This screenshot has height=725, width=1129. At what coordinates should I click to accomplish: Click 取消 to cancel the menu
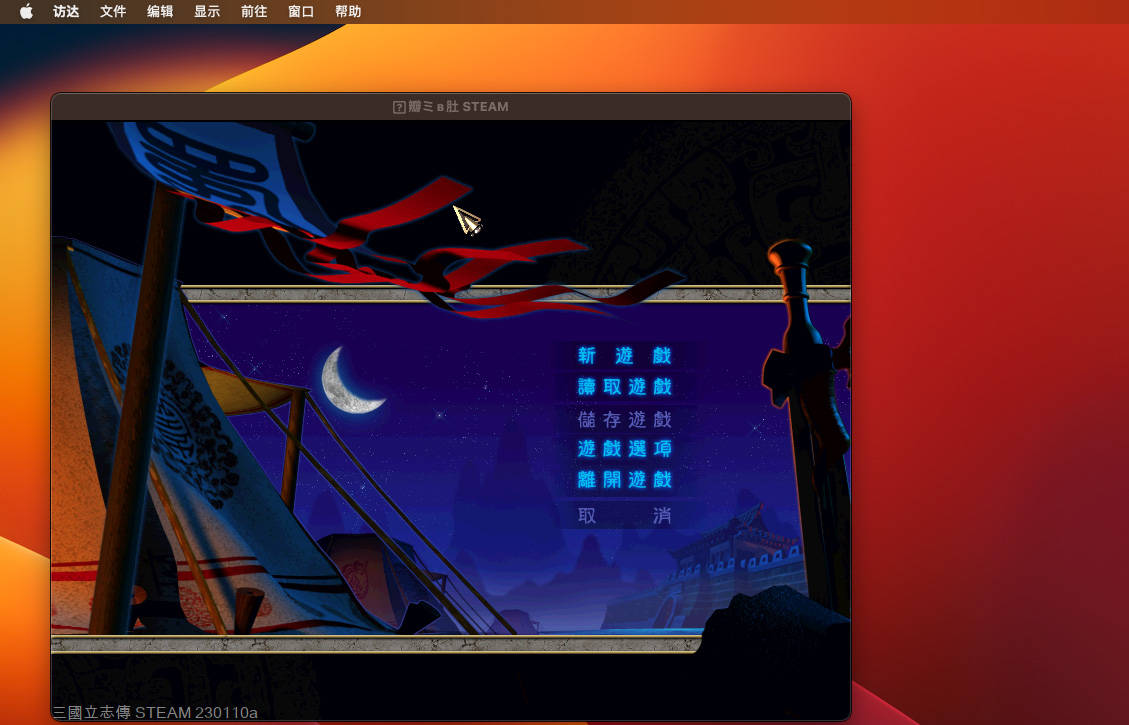coord(624,515)
